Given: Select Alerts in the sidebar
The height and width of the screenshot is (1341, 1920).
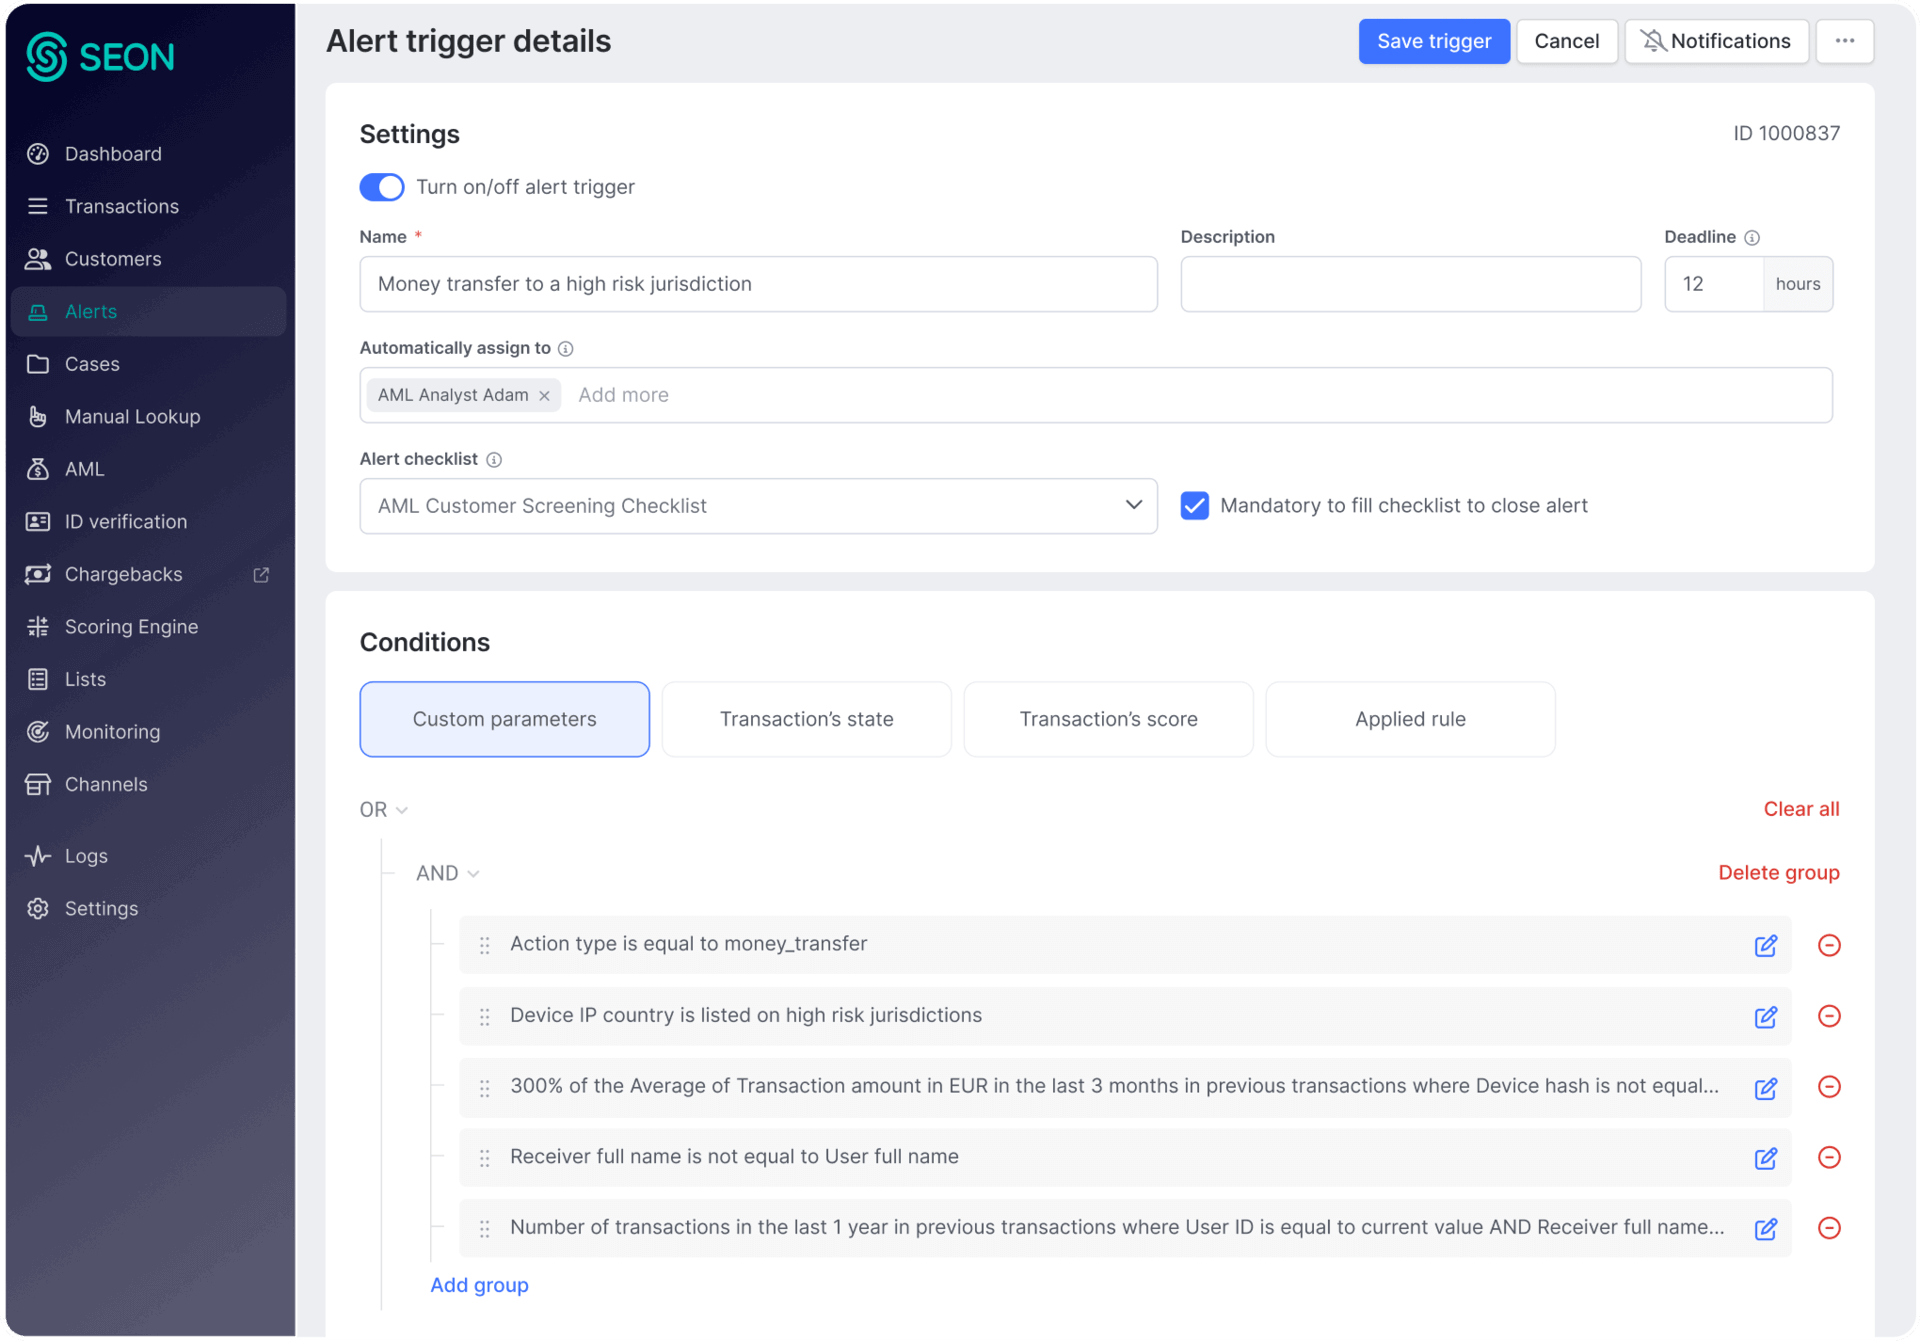Looking at the screenshot, I should (148, 312).
